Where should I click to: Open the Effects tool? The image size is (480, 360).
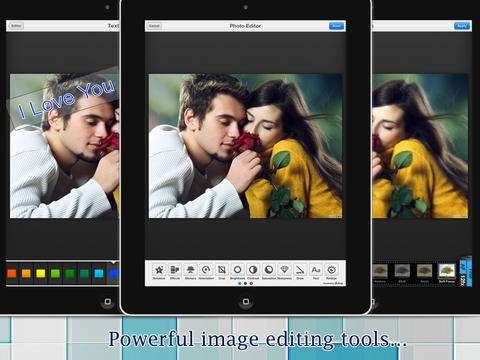[x=175, y=271]
